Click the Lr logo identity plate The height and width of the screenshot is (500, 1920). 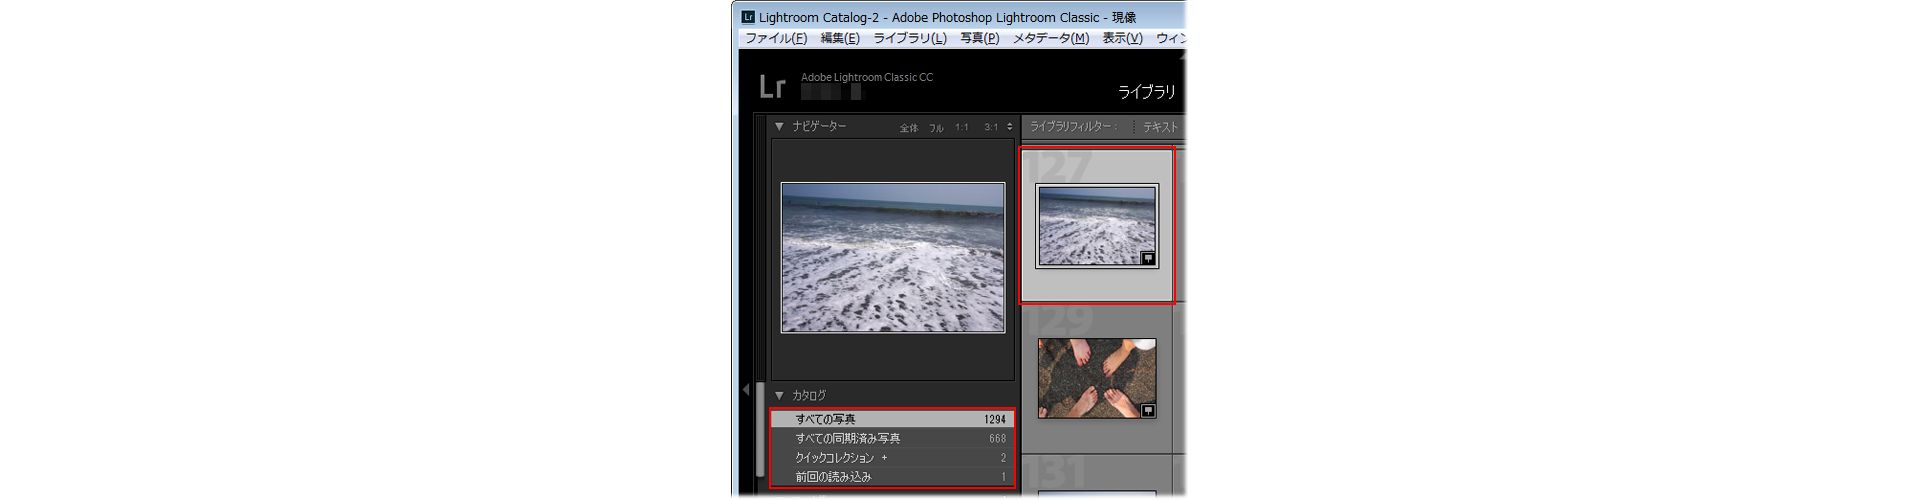click(x=772, y=87)
